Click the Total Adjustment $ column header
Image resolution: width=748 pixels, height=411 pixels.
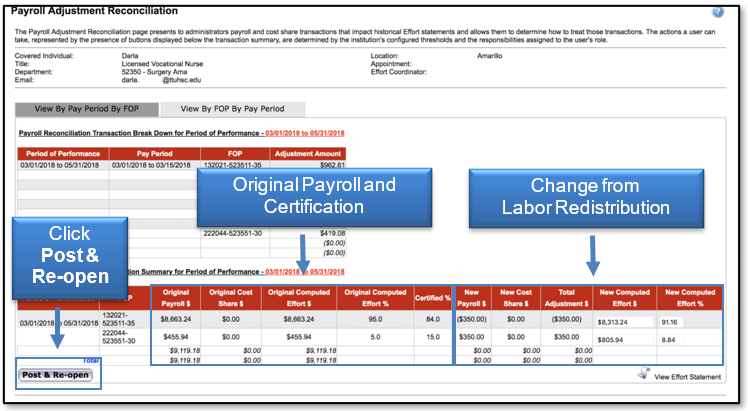566,298
